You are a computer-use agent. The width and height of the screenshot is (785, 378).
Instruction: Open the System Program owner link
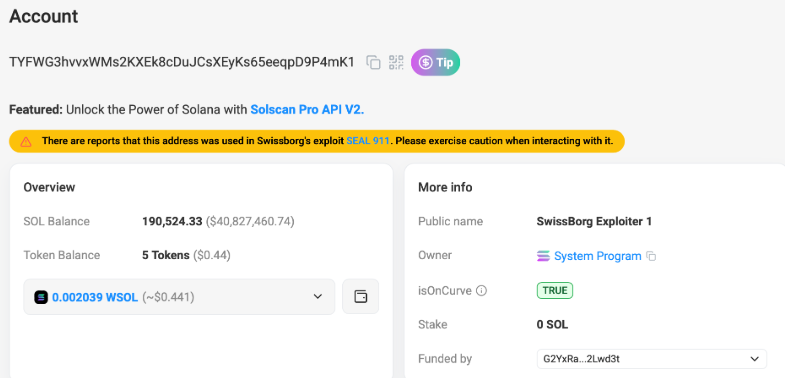(597, 256)
